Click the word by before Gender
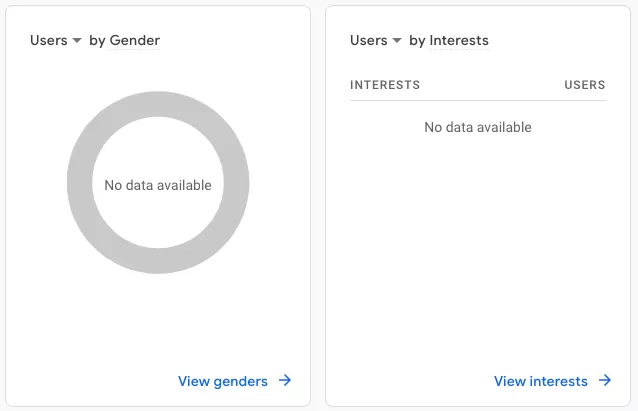Viewport: 638px width, 411px height. point(97,41)
